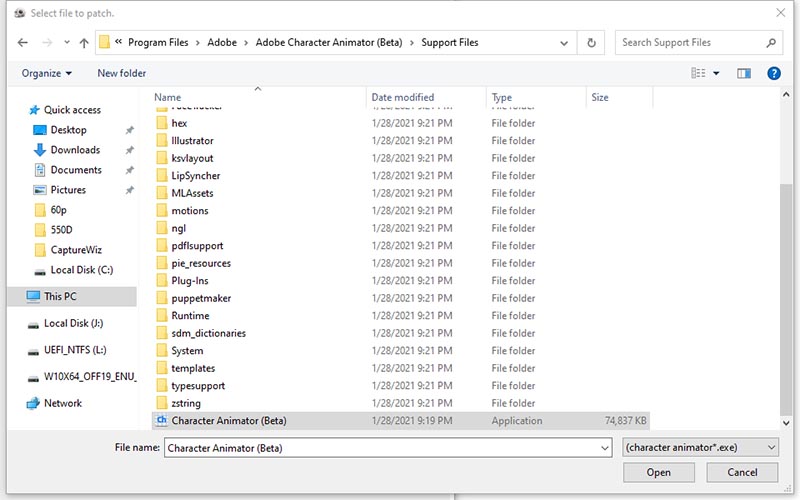Change view layout icon

pyautogui.click(x=698, y=73)
